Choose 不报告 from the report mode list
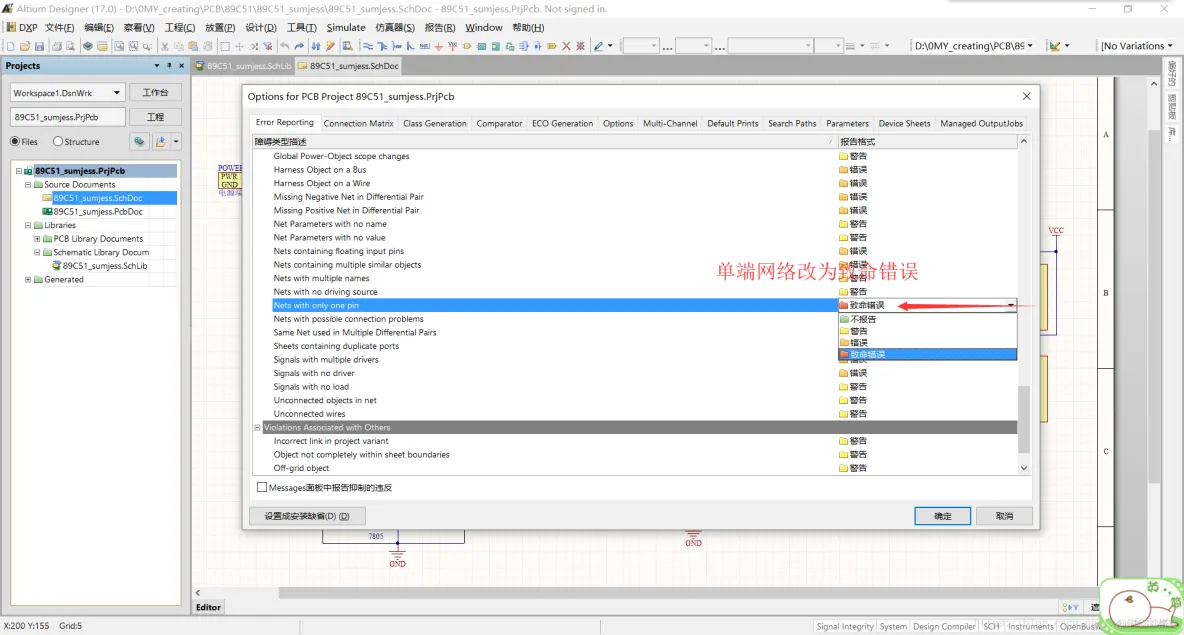 [927, 319]
